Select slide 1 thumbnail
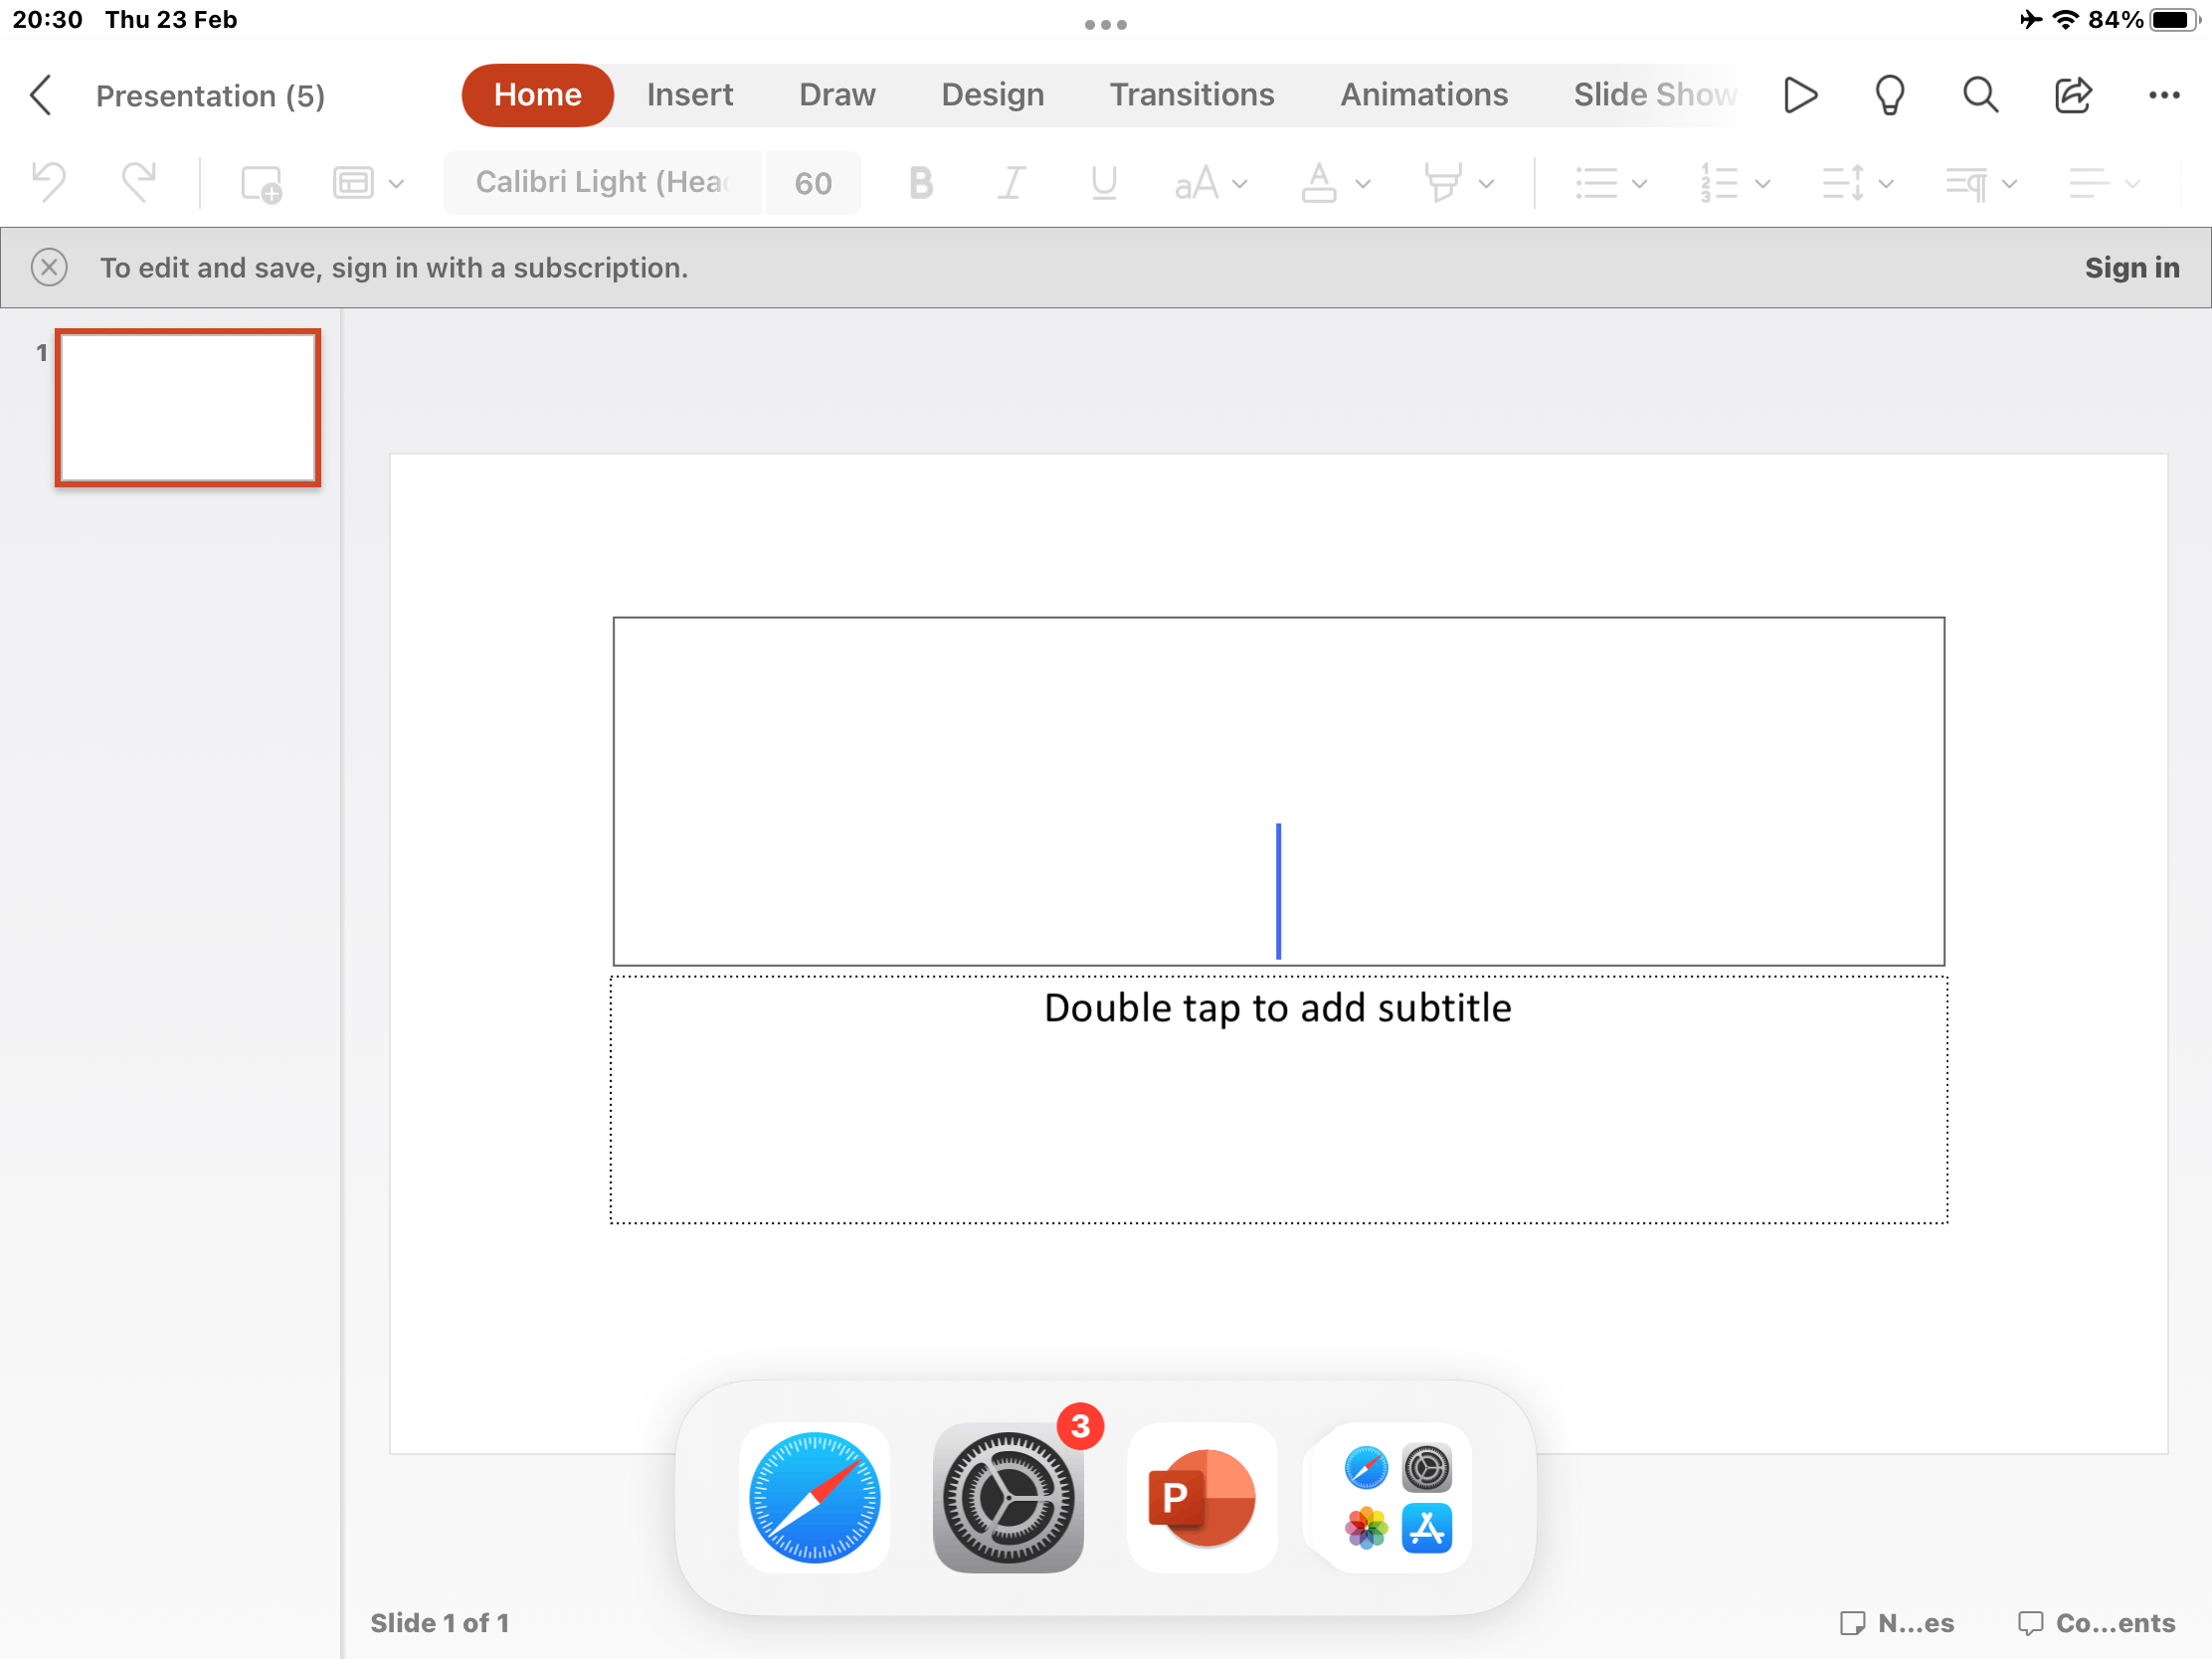This screenshot has height=1659, width=2212. coord(188,408)
